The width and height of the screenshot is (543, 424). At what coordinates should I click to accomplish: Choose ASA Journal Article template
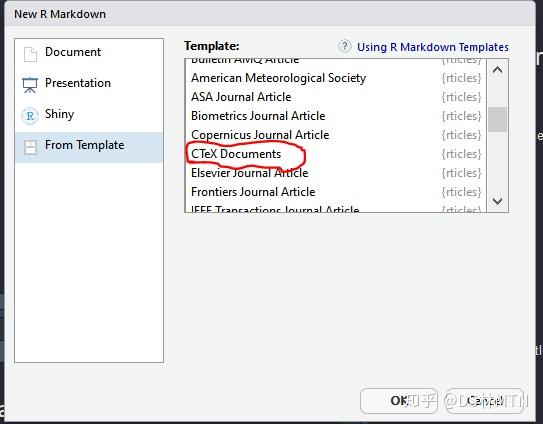[336, 97]
